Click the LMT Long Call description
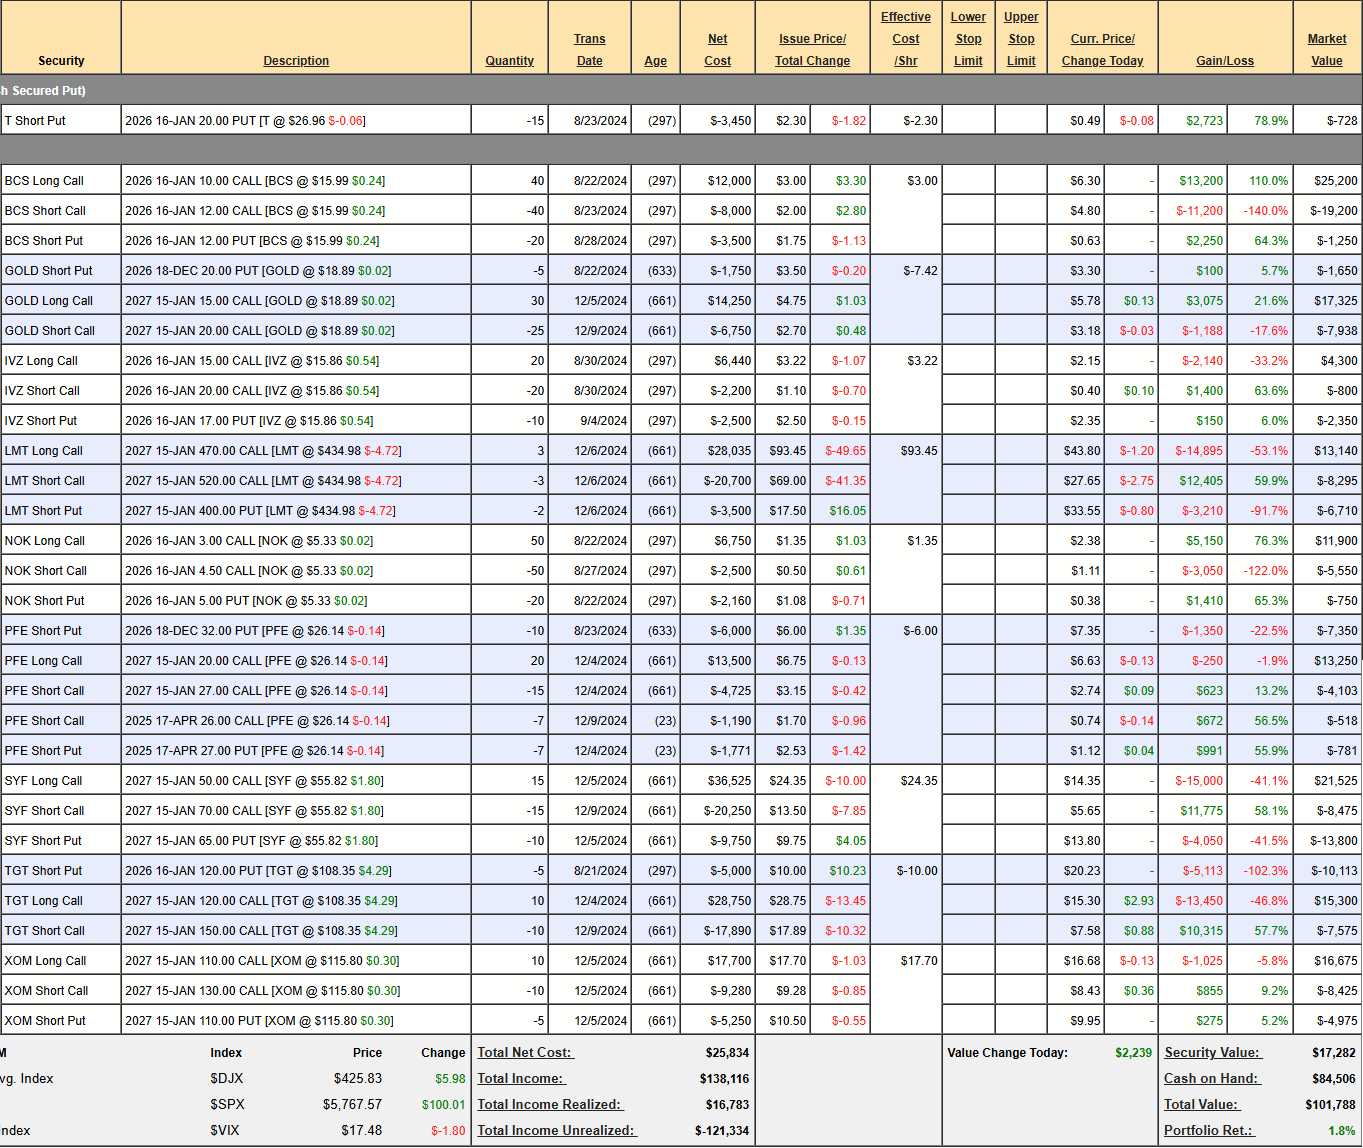1363x1148 pixels. tap(263, 451)
